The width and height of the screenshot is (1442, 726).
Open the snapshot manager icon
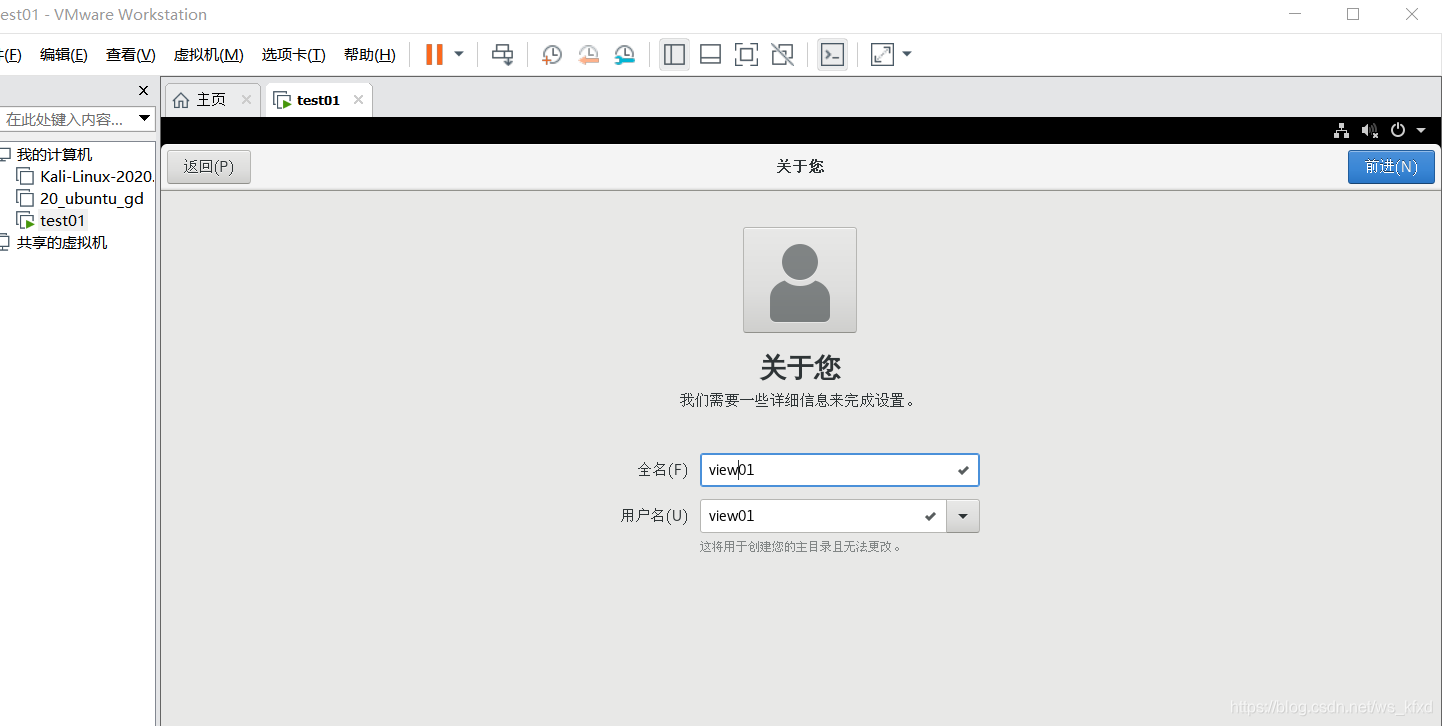624,55
